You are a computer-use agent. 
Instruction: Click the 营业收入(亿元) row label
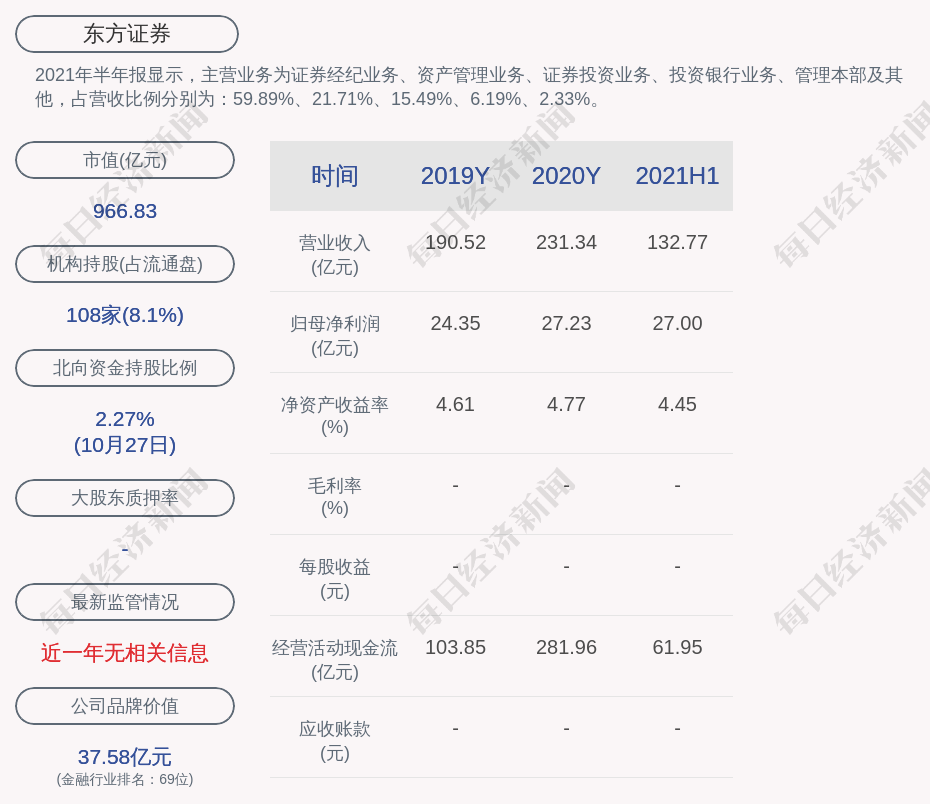[335, 255]
